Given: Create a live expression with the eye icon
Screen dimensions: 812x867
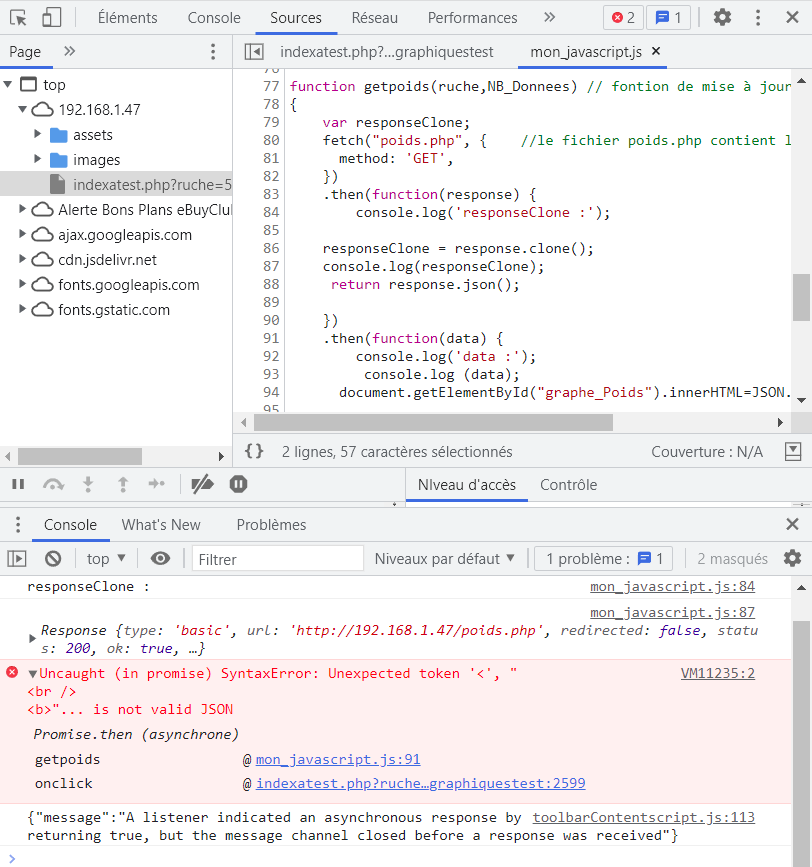Looking at the screenshot, I should [x=160, y=558].
